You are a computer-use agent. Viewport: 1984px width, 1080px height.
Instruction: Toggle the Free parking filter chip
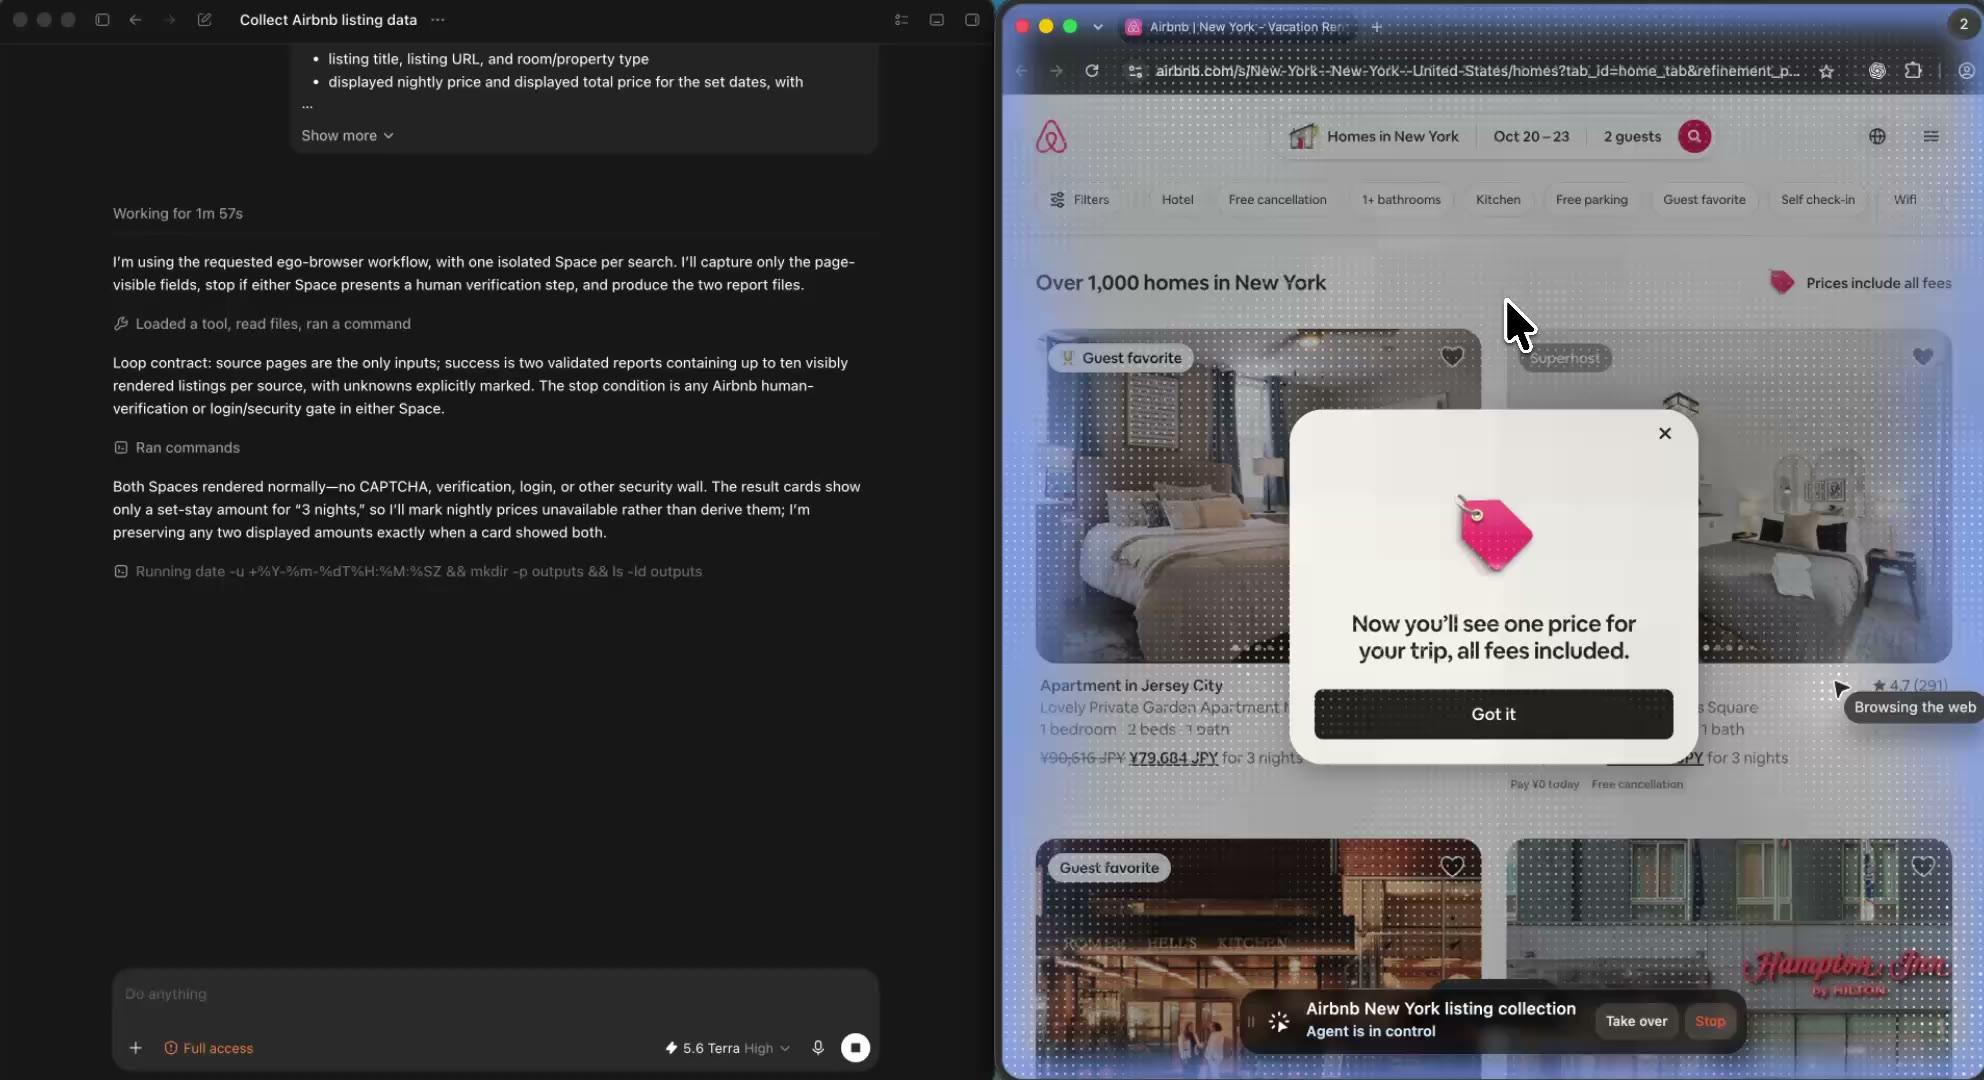[x=1592, y=200]
